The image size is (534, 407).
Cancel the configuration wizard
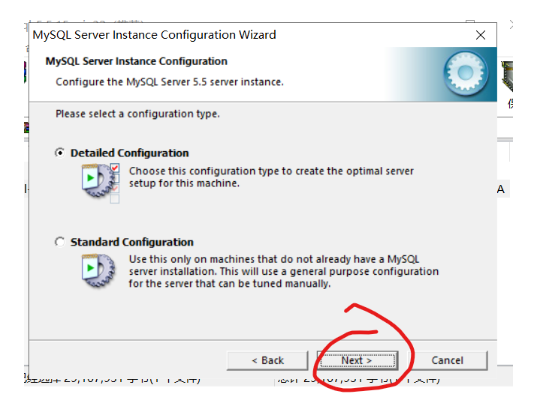tap(447, 360)
